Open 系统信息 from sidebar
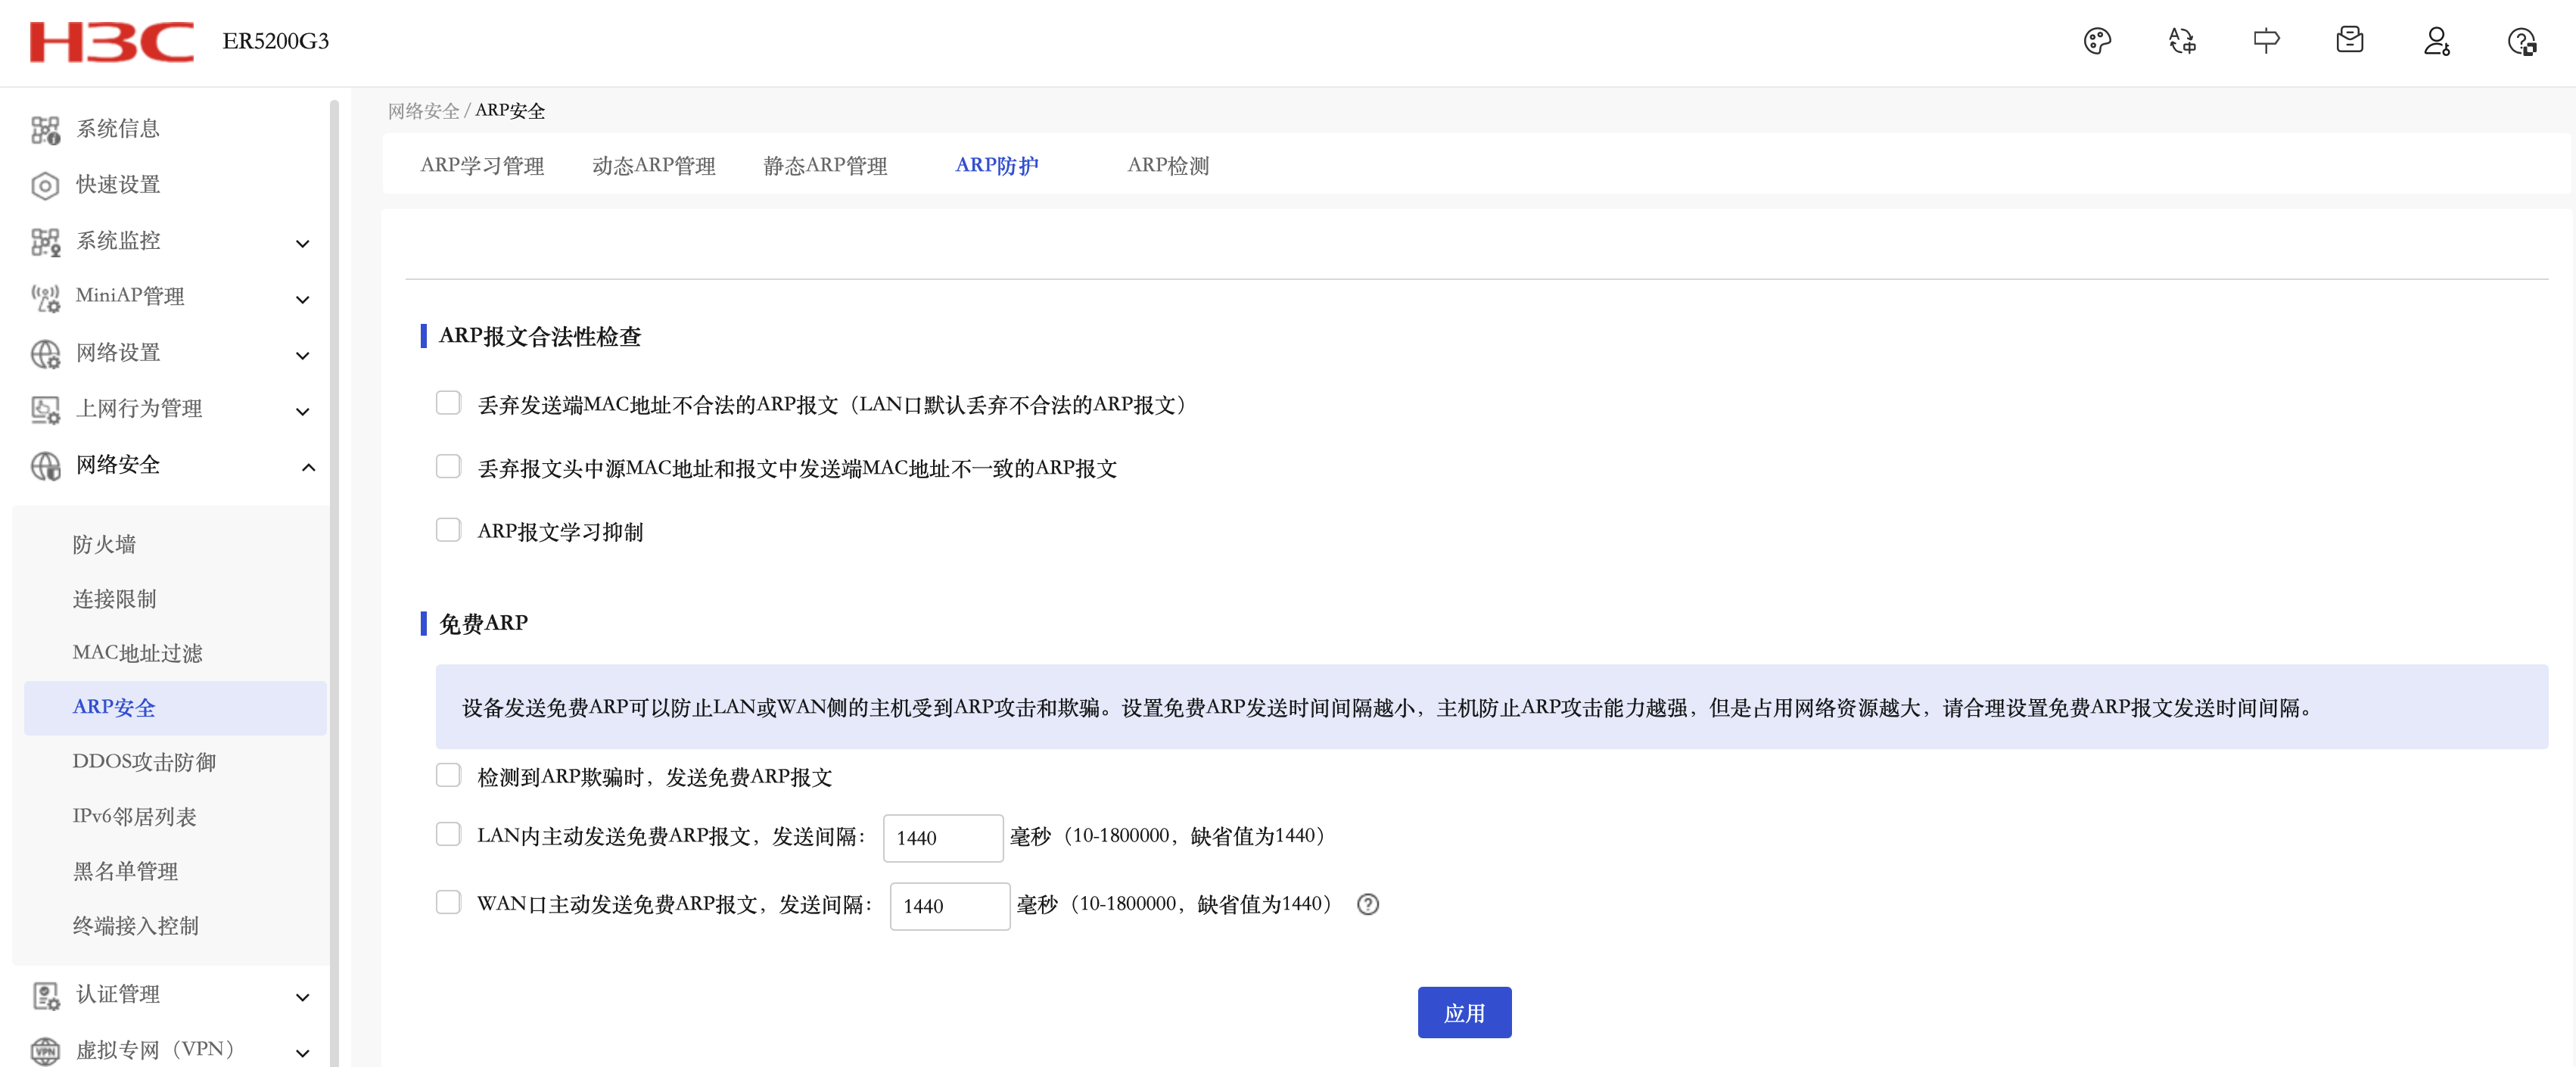The height and width of the screenshot is (1067, 2576). 118,129
